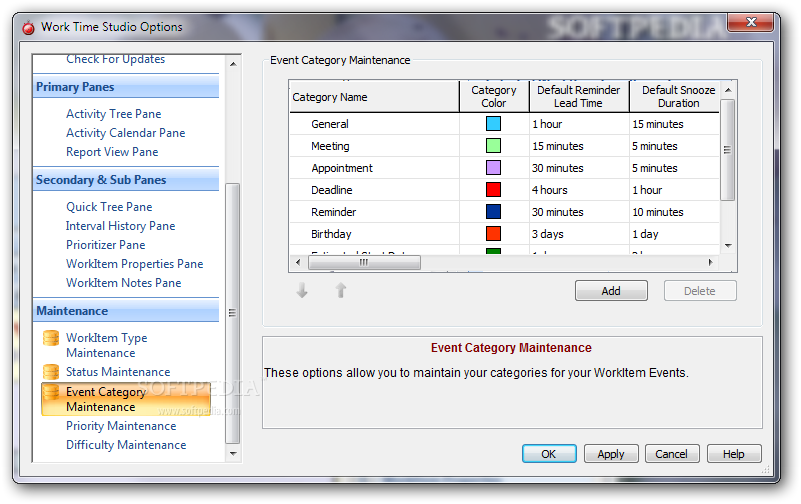Click the Work Time Studio title bar icon
Image resolution: width=801 pixels, height=504 pixels.
pos(29,27)
